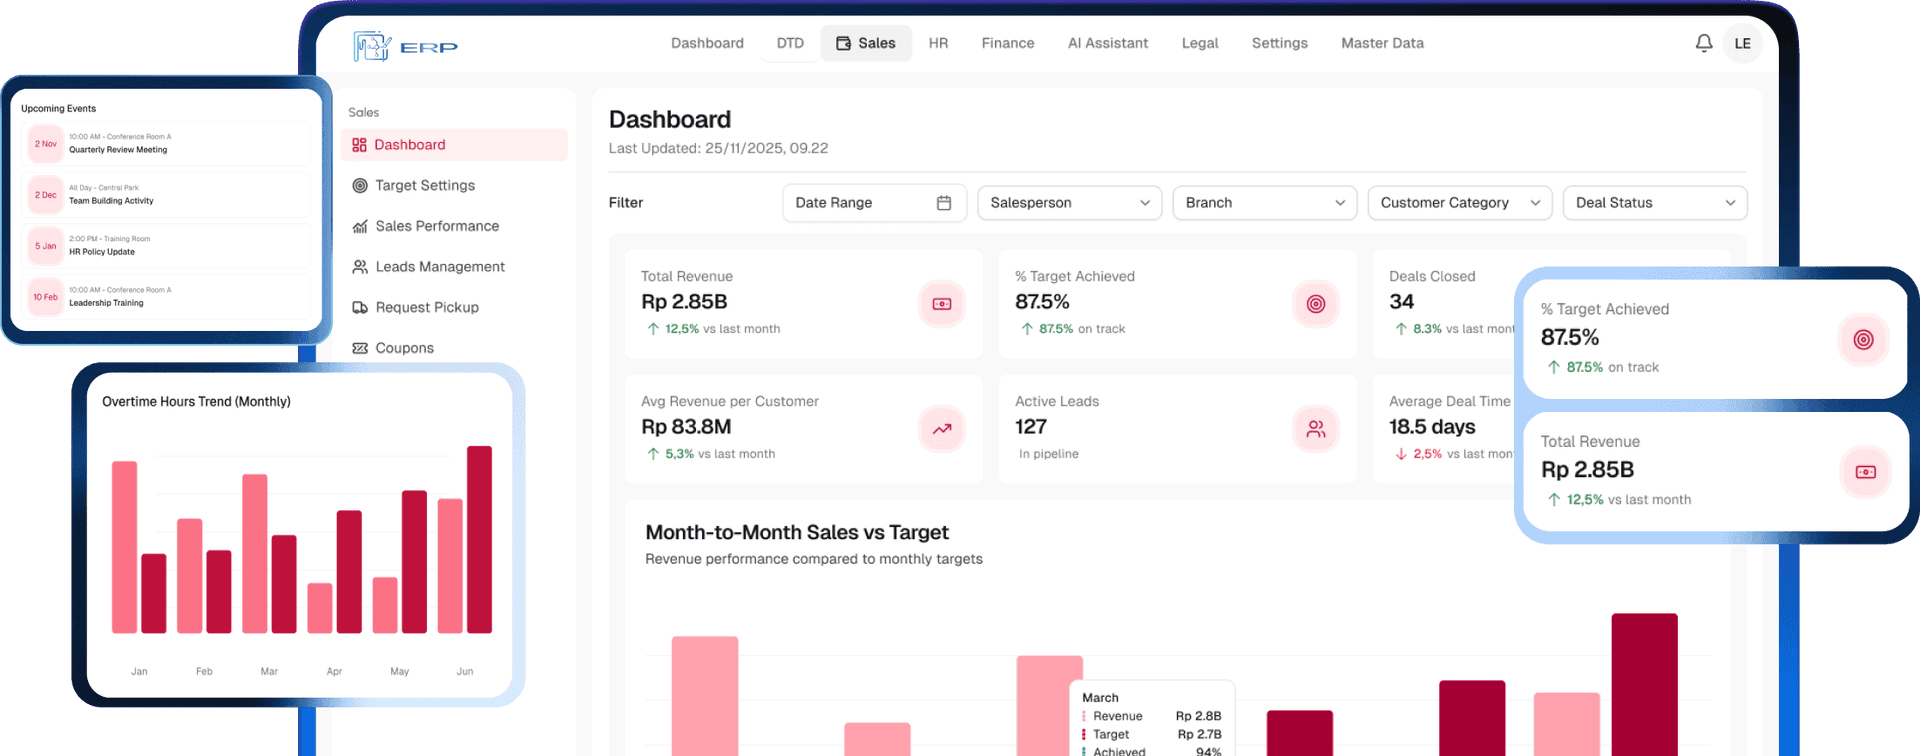The image size is (1920, 756).
Task: Switch to the HR tab
Action: pos(938,43)
